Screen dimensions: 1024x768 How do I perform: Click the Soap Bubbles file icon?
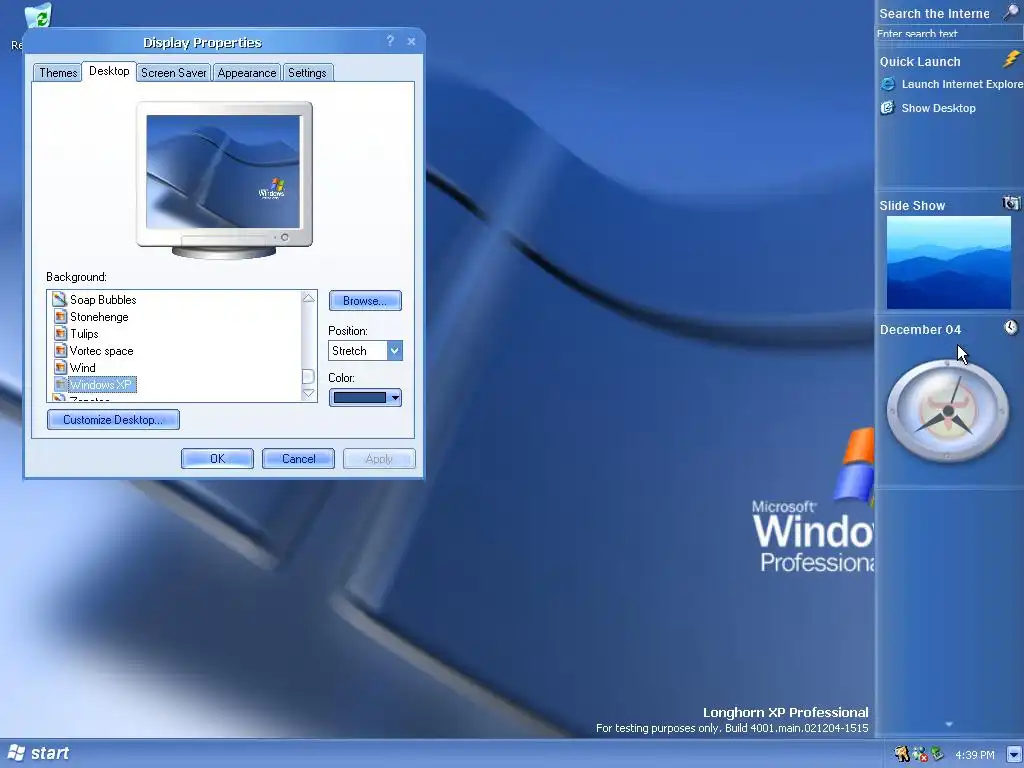[59, 299]
